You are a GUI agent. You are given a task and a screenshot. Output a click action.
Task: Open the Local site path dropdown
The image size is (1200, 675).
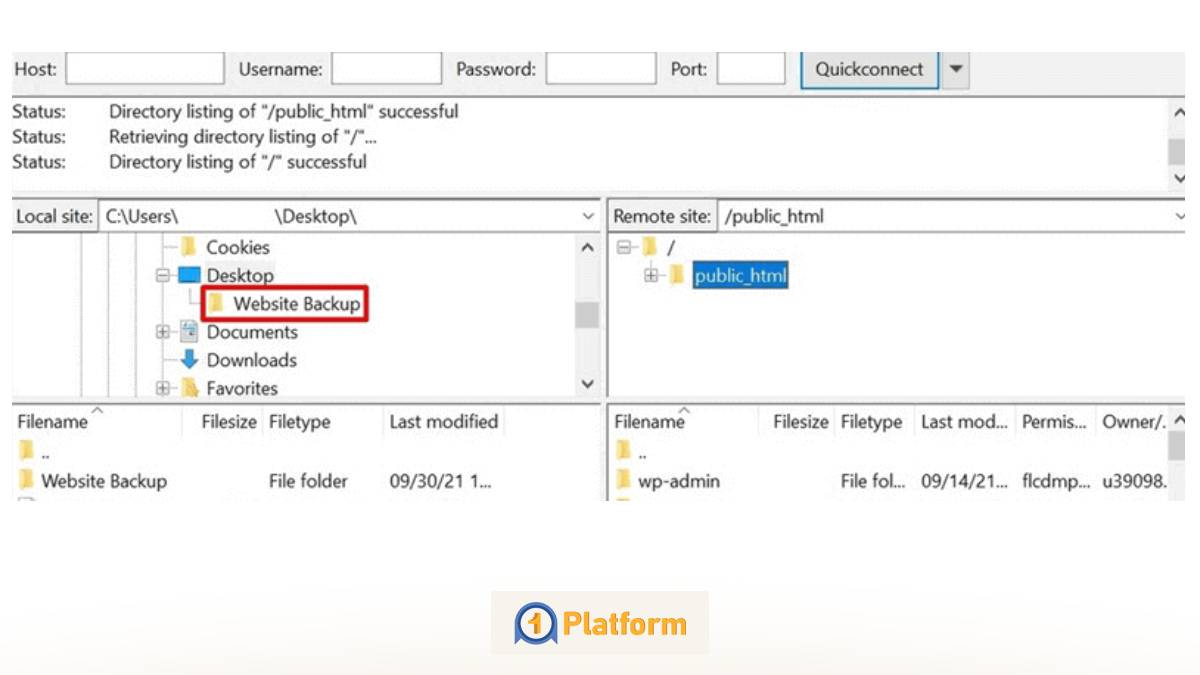(x=588, y=215)
